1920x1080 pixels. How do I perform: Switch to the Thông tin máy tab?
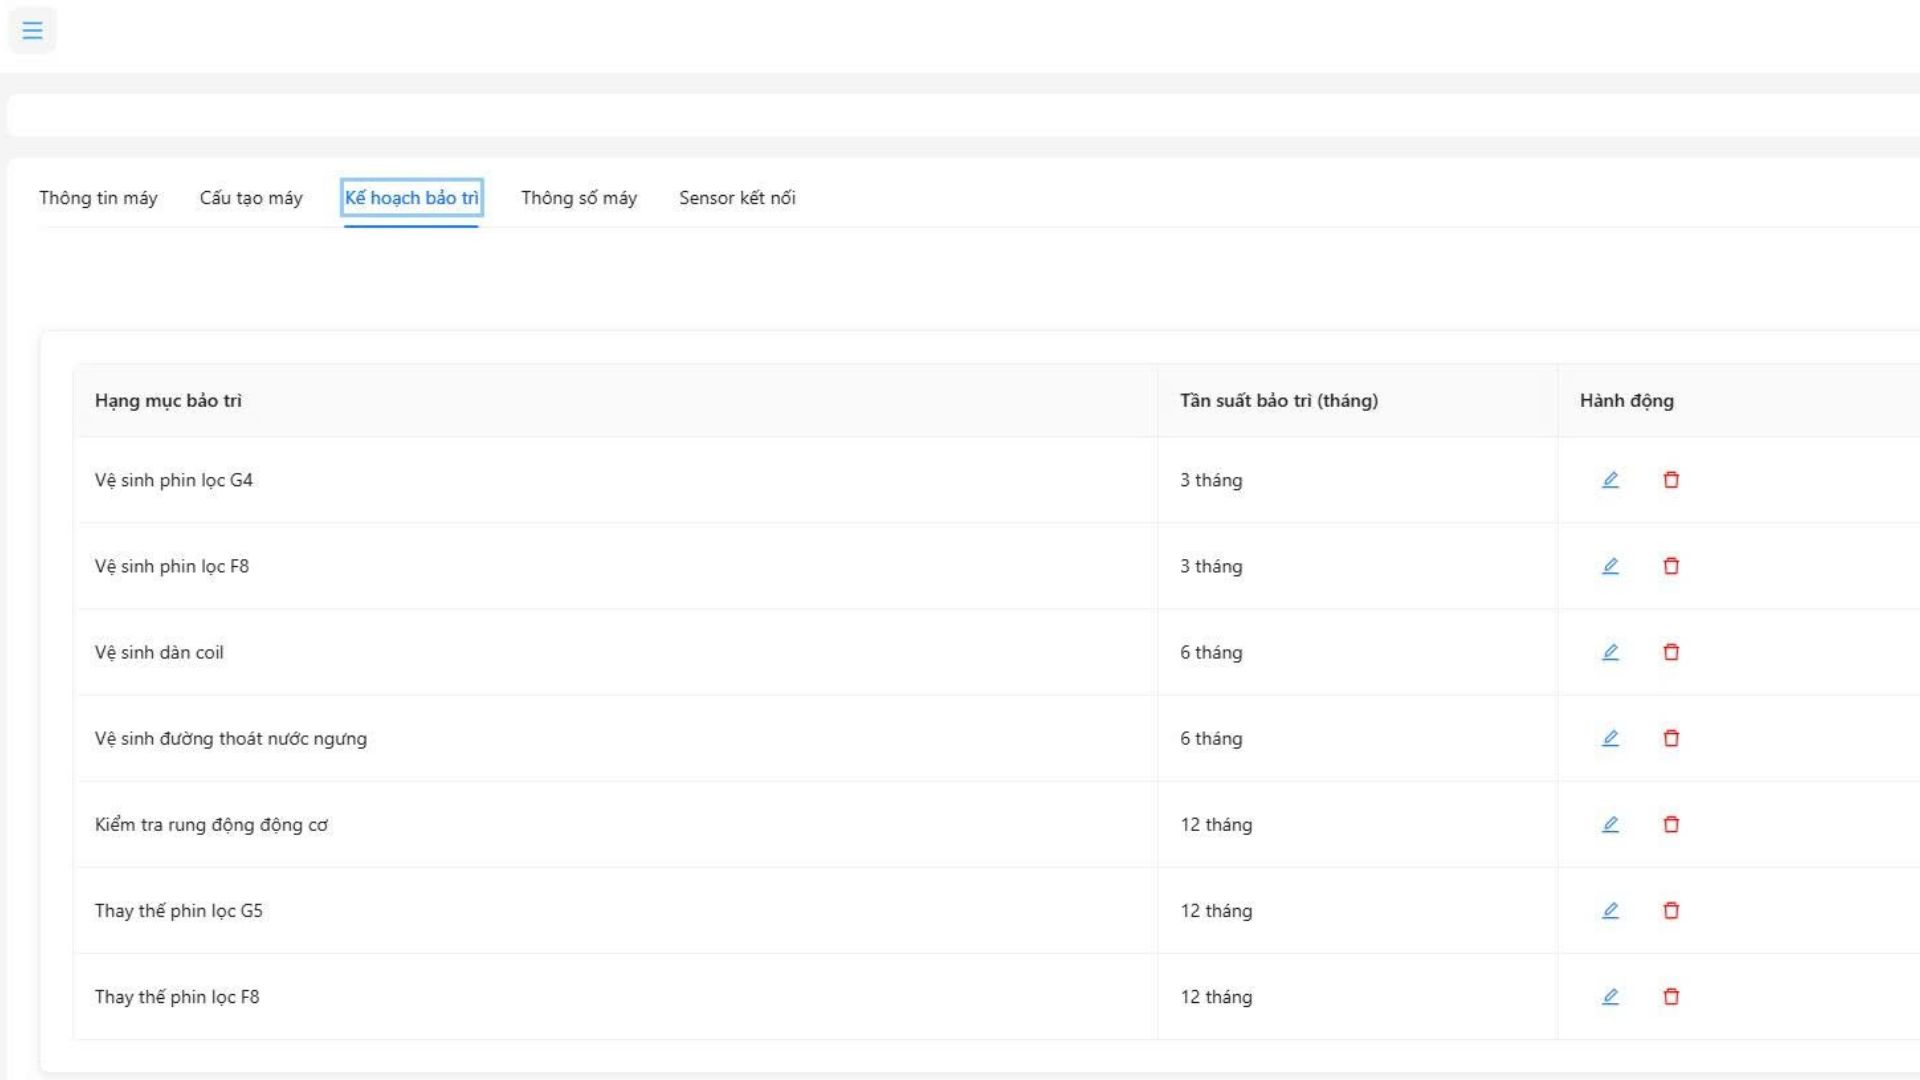[98, 198]
